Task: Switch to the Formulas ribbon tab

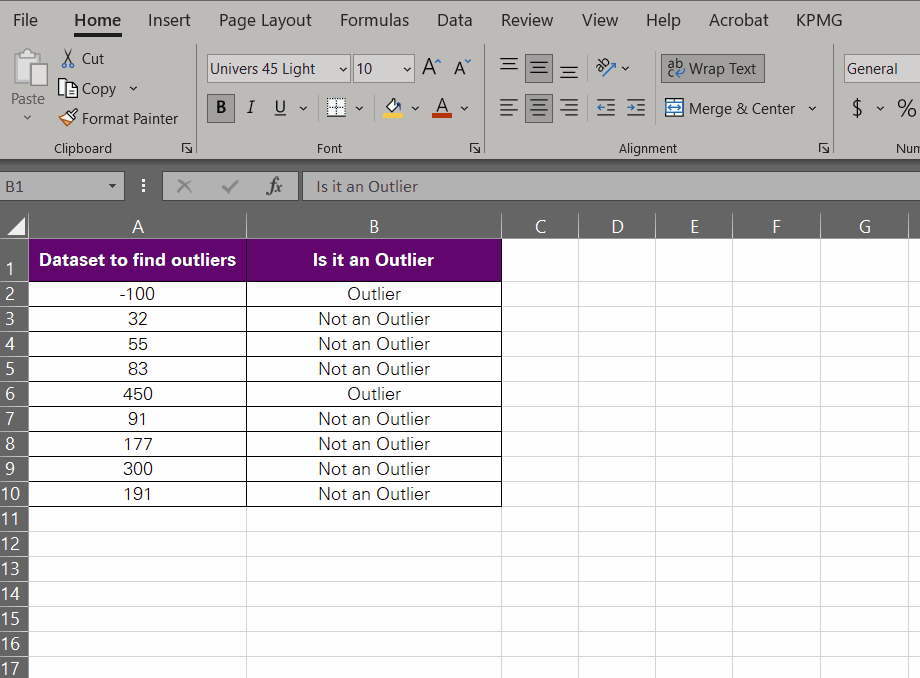Action: (374, 20)
